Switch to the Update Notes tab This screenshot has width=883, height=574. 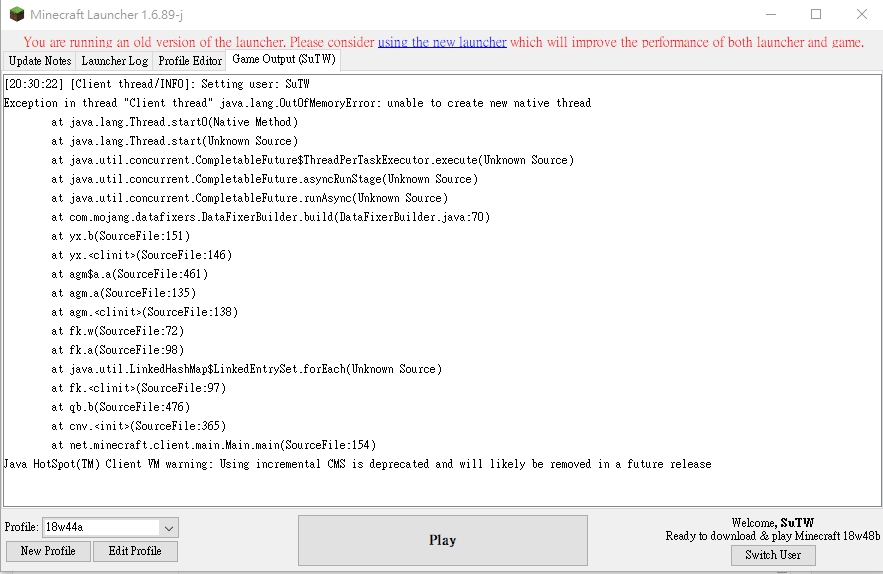40,61
